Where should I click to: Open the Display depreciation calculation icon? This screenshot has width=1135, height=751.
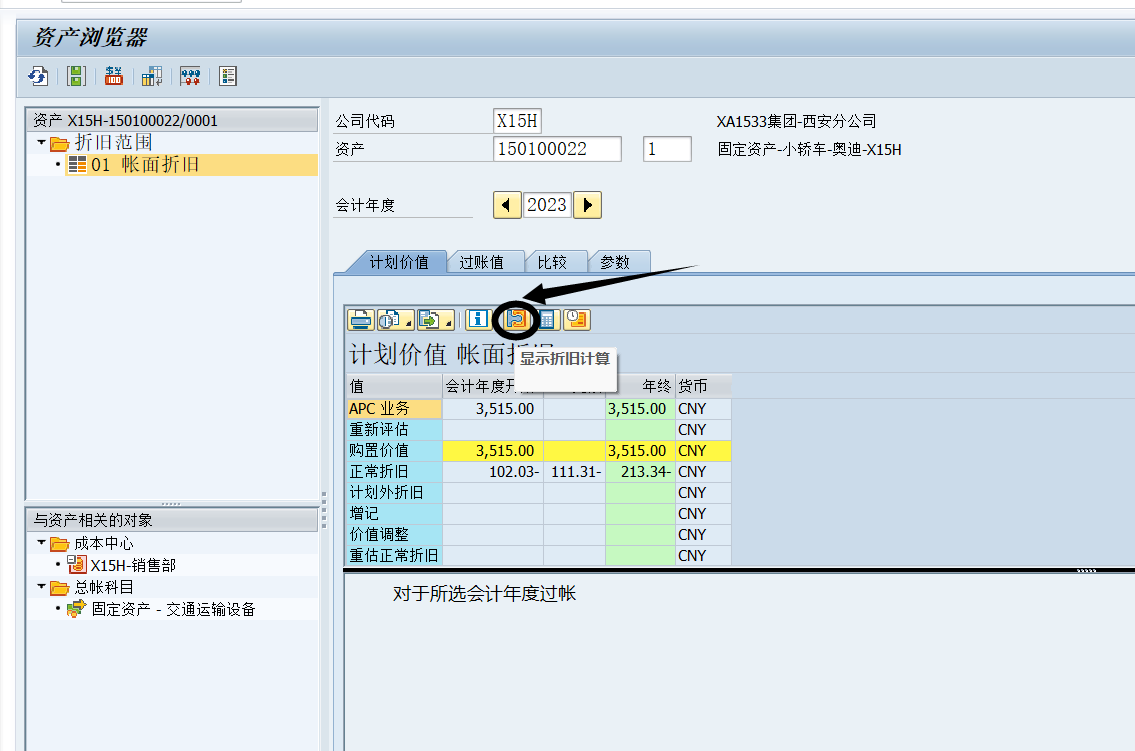(517, 319)
